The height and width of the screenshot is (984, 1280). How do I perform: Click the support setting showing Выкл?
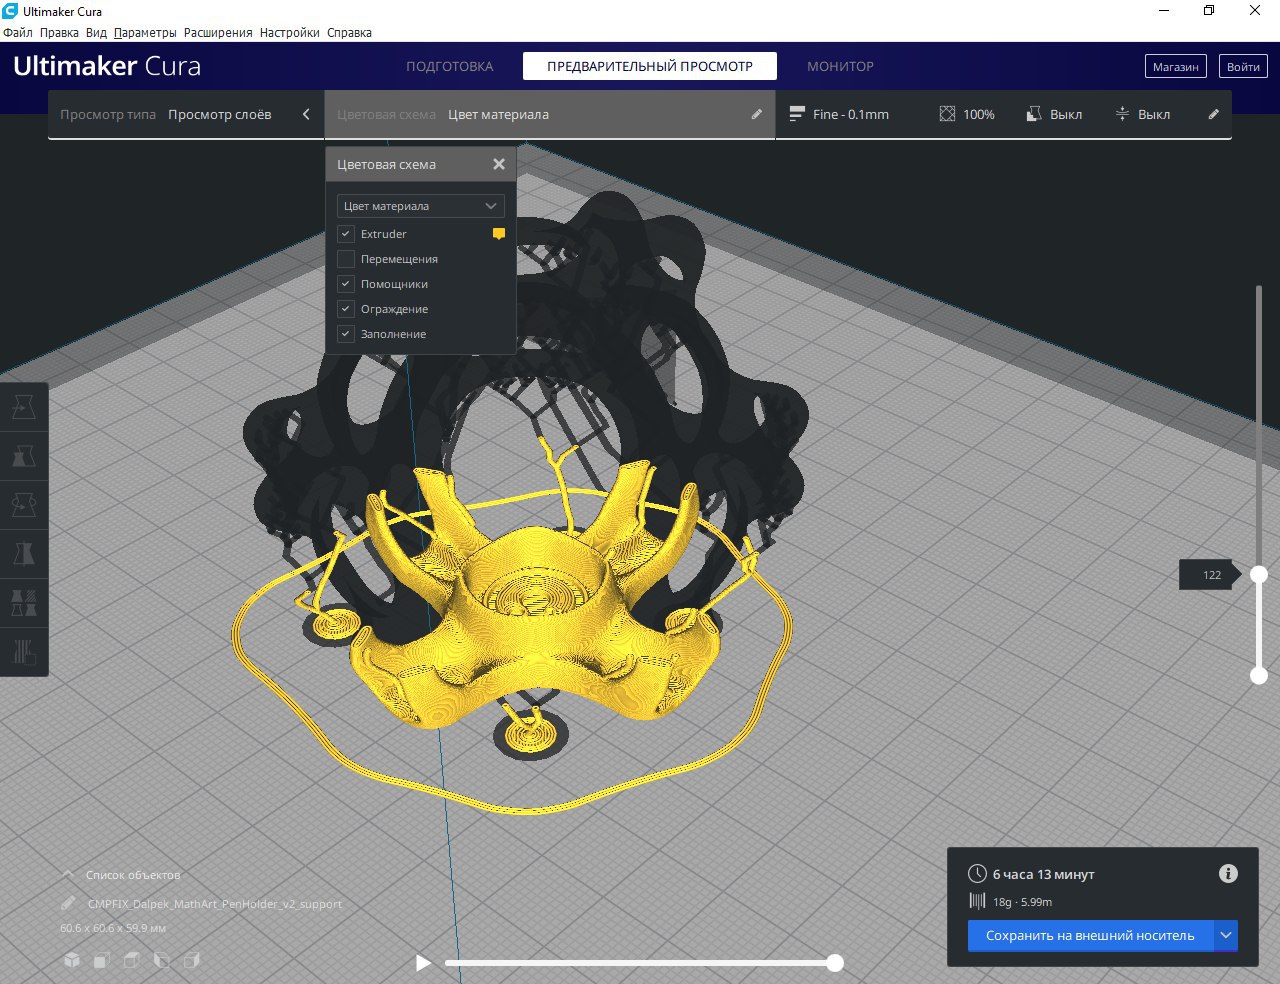click(x=1054, y=114)
